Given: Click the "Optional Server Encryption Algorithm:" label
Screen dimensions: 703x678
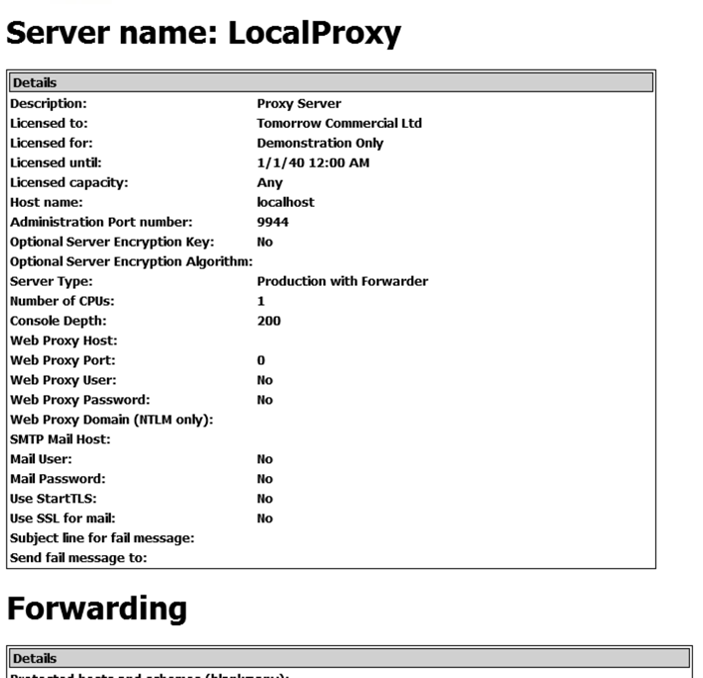Looking at the screenshot, I should tap(130, 262).
